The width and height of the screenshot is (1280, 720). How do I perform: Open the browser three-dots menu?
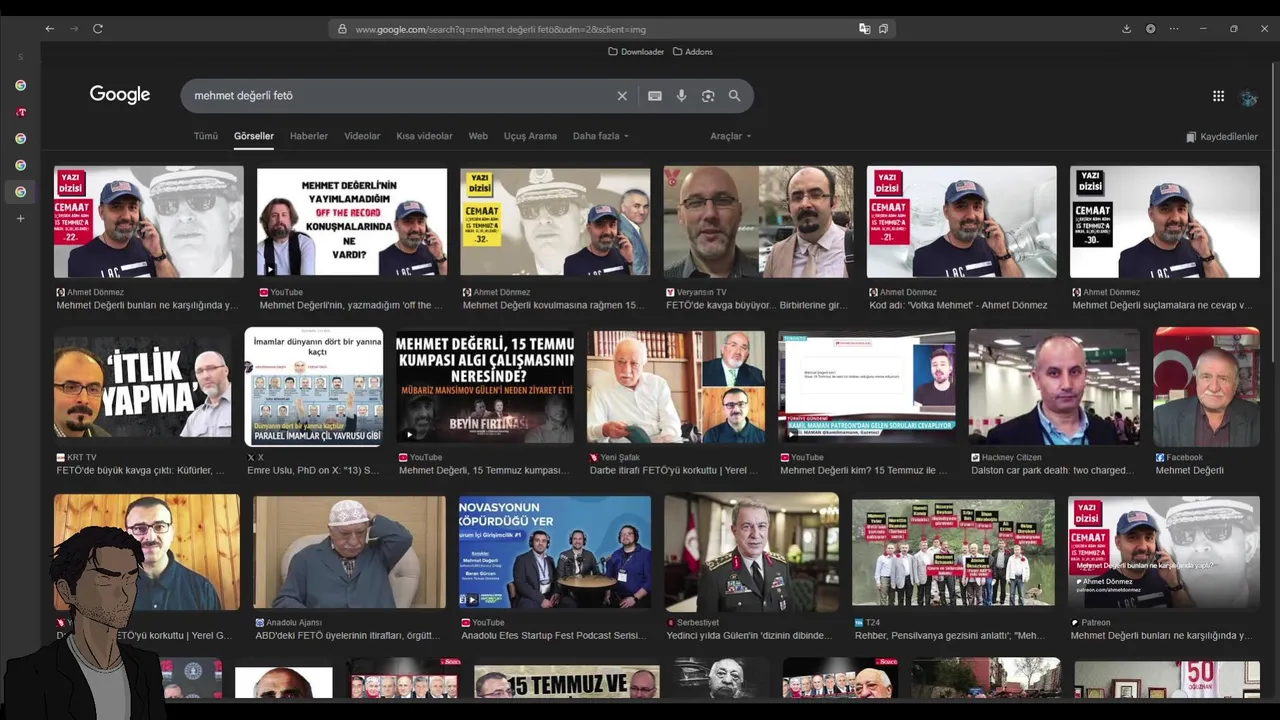pos(1176,29)
